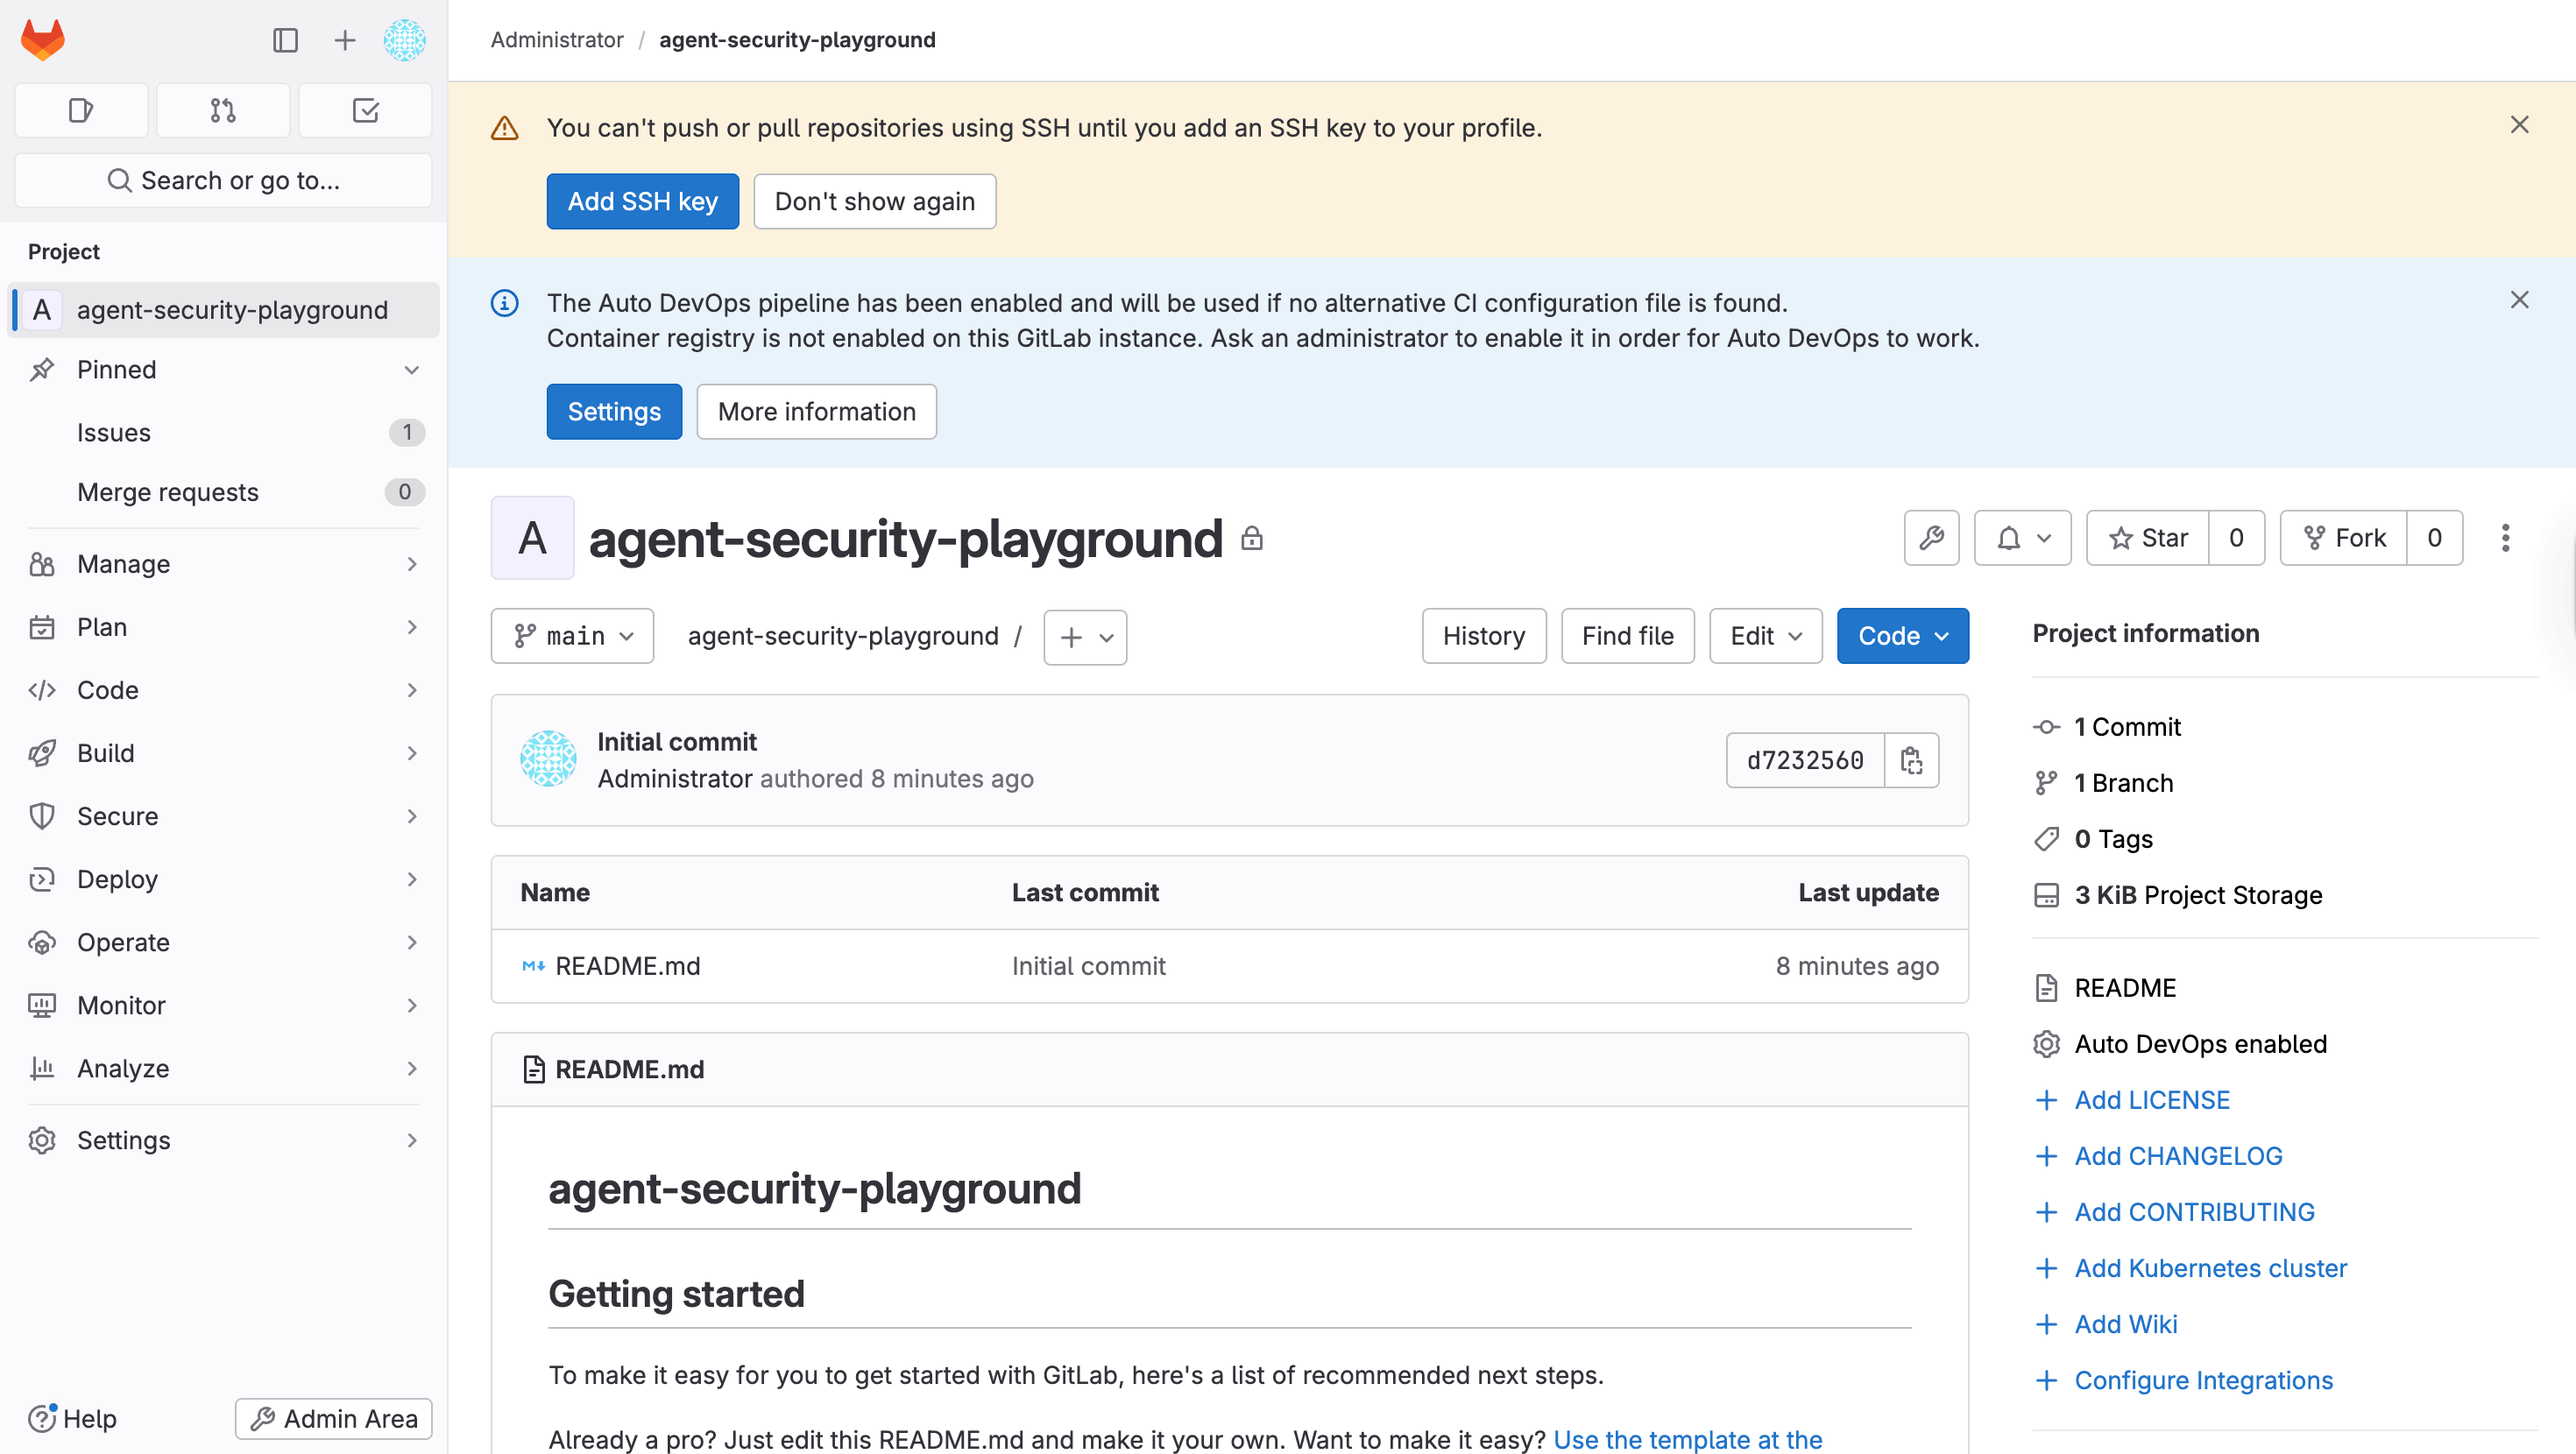Click the Add SSH key button

[642, 201]
